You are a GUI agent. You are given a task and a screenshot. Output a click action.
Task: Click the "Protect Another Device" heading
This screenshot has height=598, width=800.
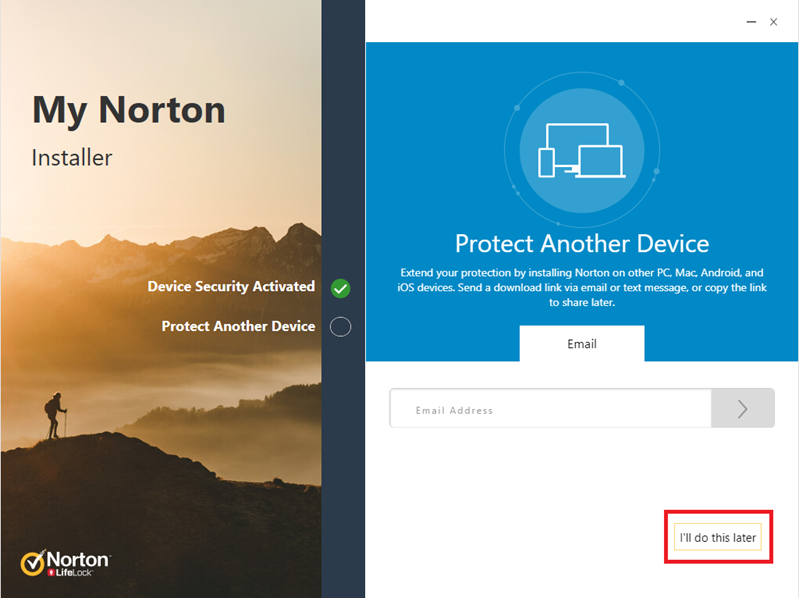pos(582,243)
